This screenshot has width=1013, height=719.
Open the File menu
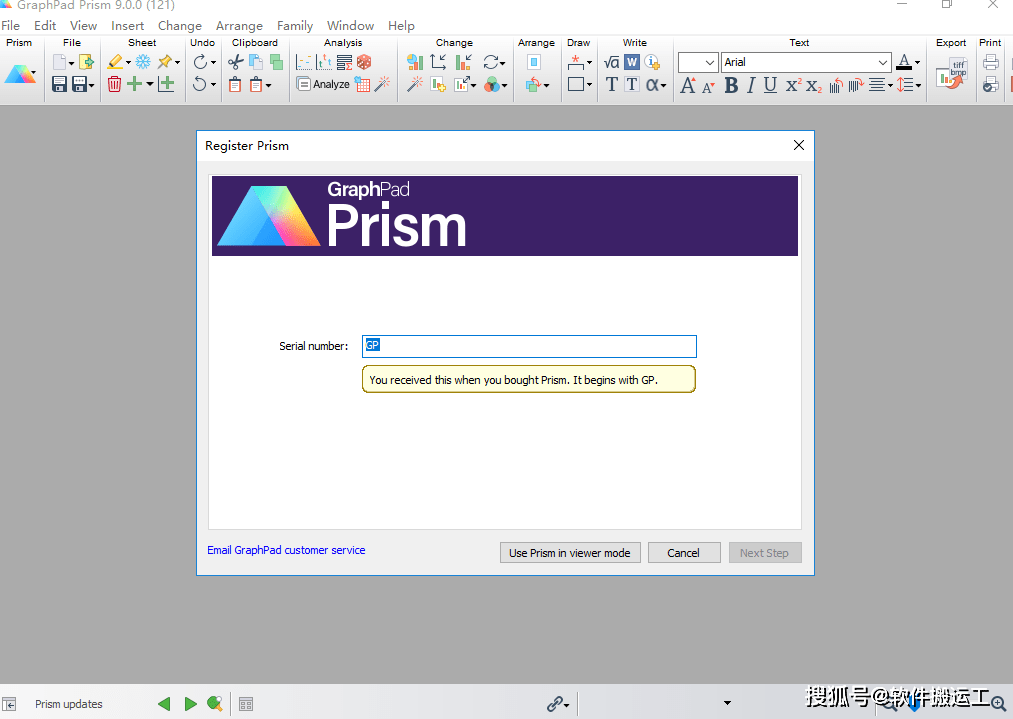[10, 26]
